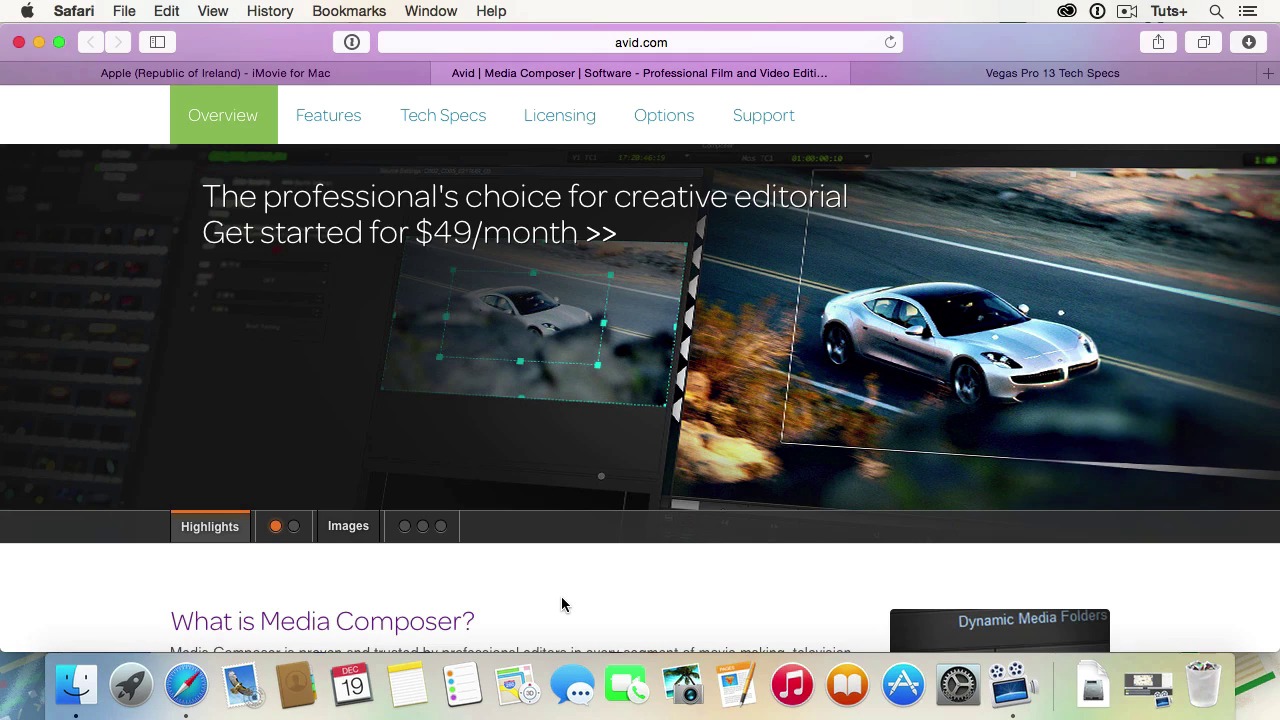The image size is (1280, 720).
Task: Open Finder from the Dock
Action: (x=76, y=685)
